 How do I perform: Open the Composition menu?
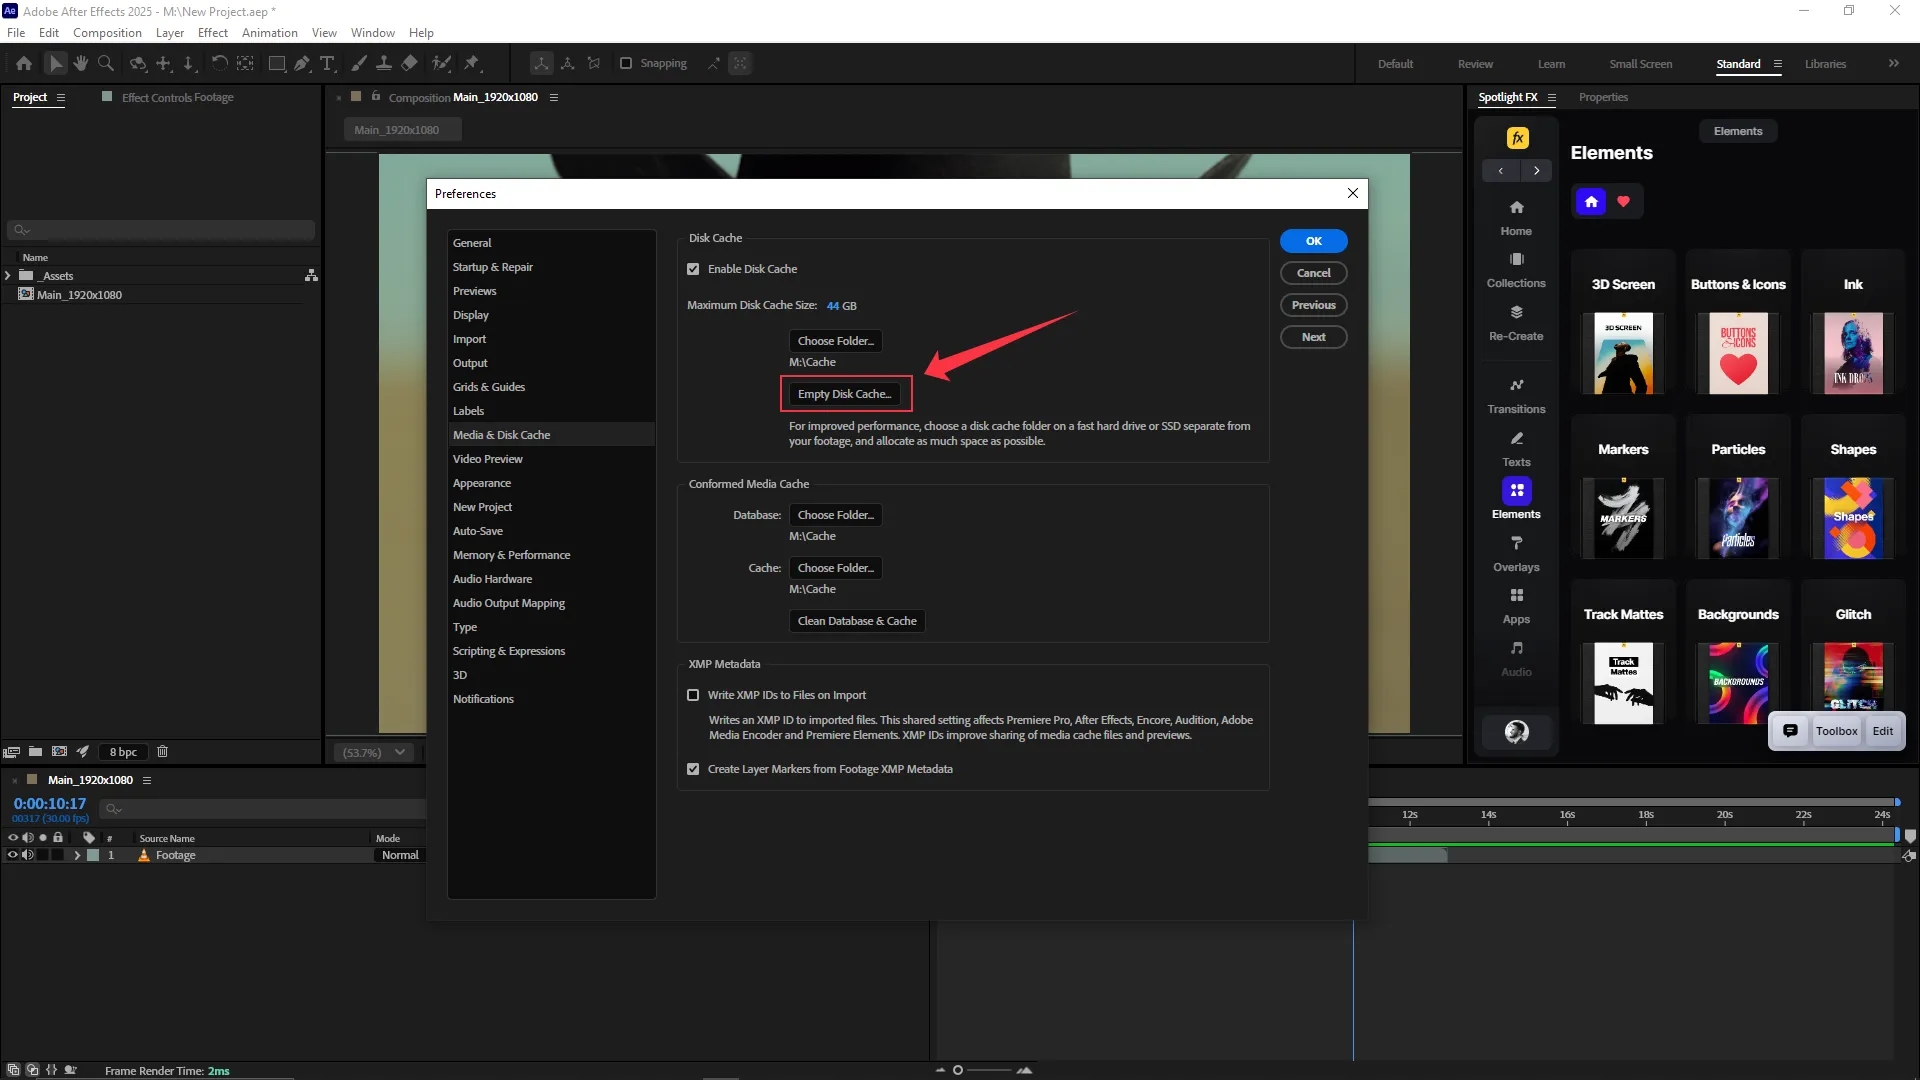(x=107, y=33)
